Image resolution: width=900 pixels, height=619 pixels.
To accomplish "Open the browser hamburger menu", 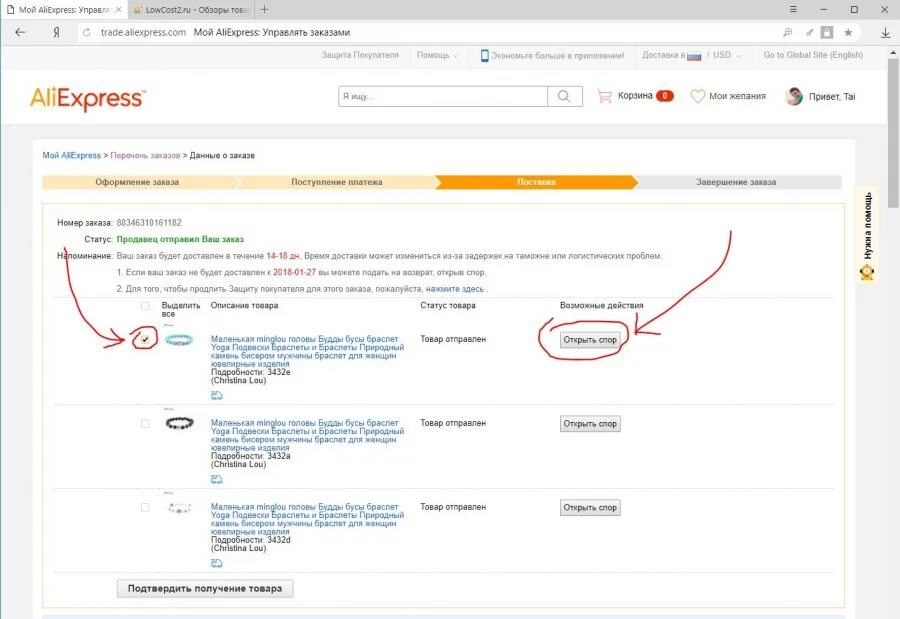I will coord(793,9).
